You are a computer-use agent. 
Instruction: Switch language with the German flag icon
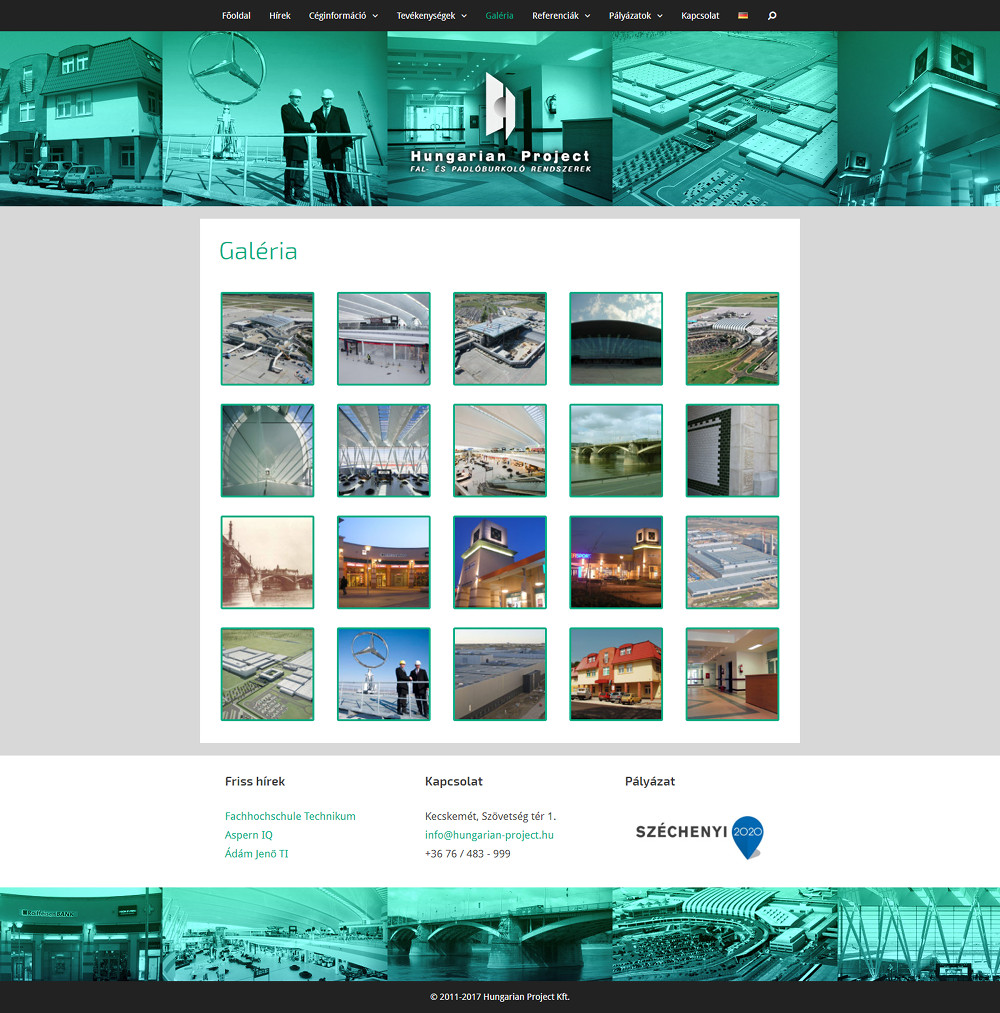743,16
